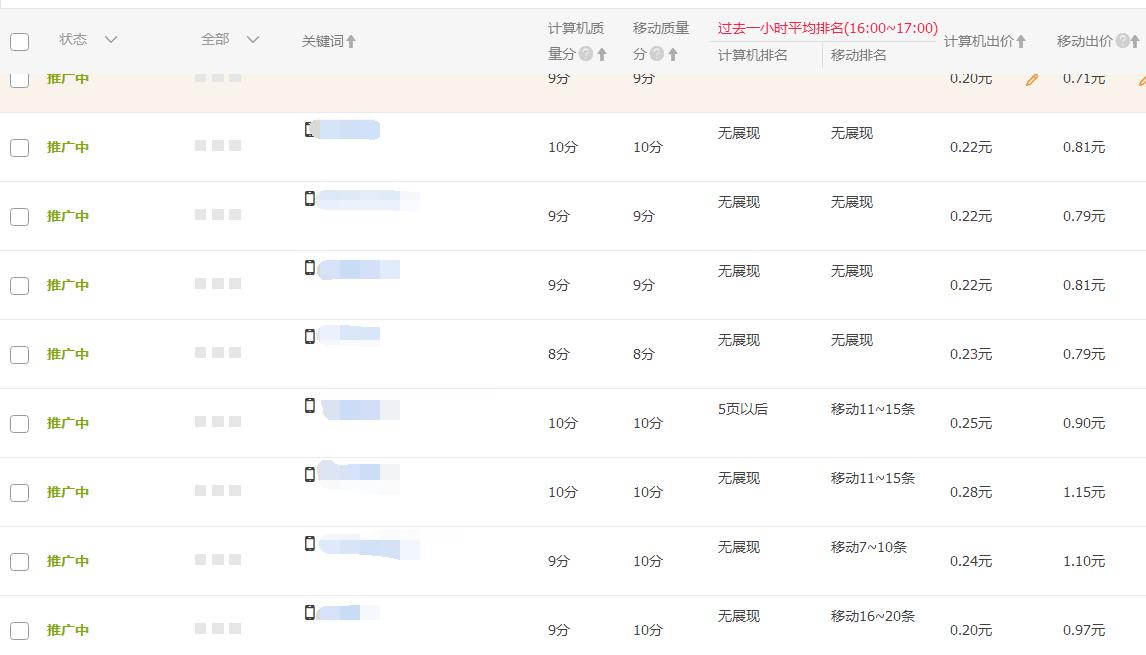Sort by 计算机出价 using the arrow icon

click(1021, 42)
